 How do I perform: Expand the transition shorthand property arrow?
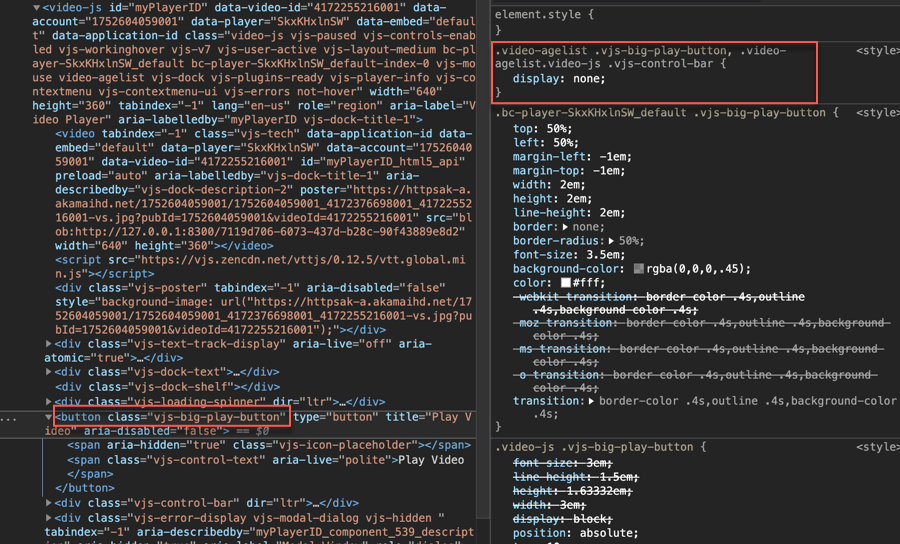click(593, 401)
